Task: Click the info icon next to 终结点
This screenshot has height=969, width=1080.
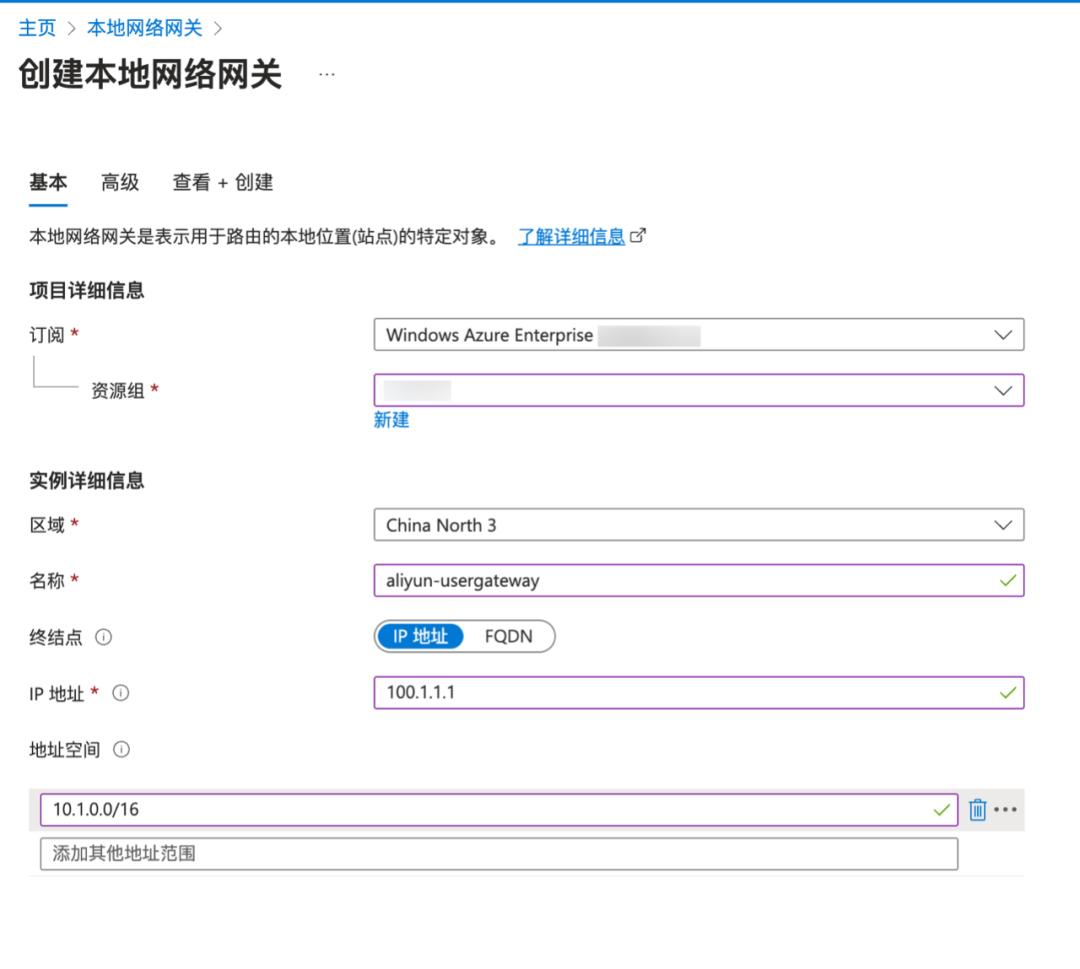Action: coord(105,637)
